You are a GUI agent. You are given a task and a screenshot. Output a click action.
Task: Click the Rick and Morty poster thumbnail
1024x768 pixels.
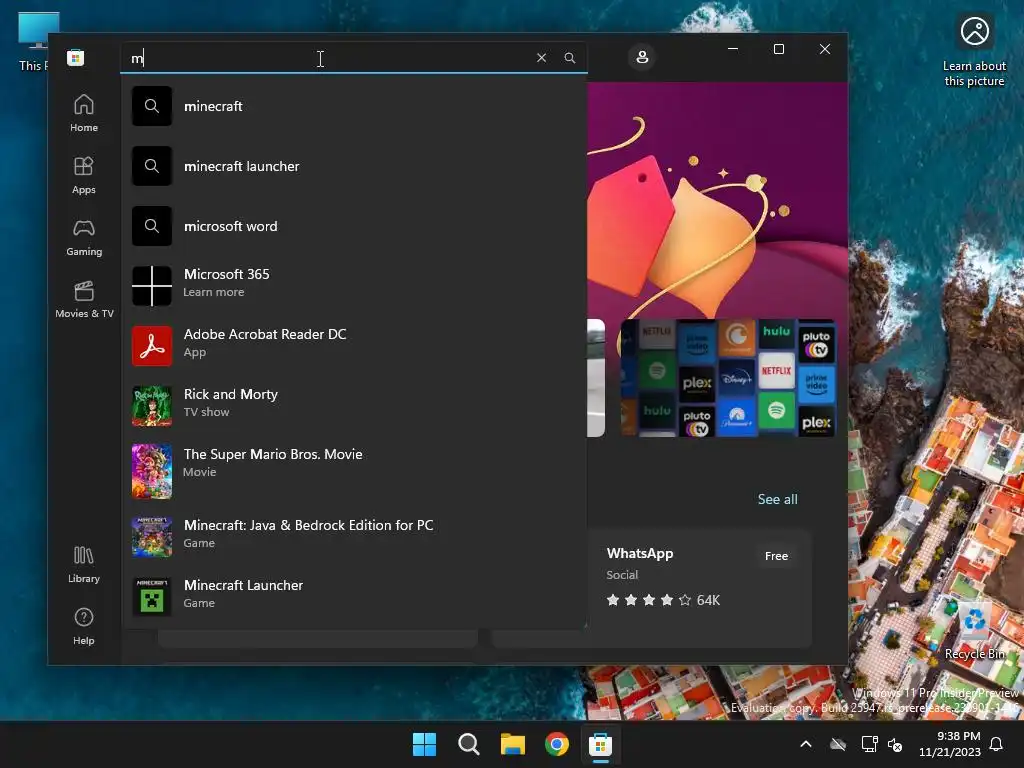tap(152, 406)
